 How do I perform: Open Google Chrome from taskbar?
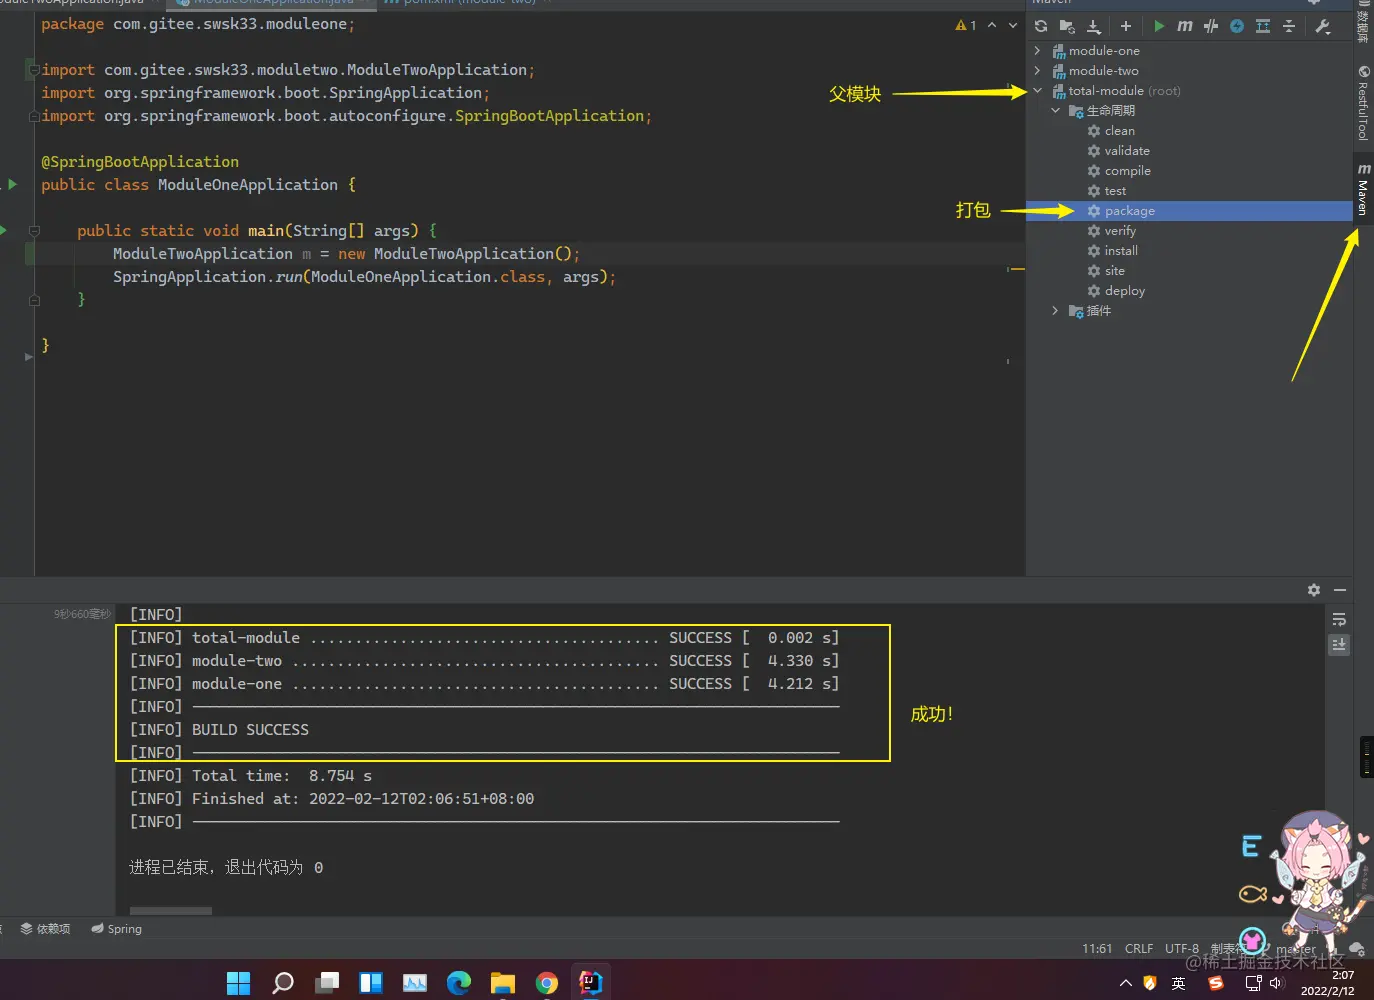point(546,983)
